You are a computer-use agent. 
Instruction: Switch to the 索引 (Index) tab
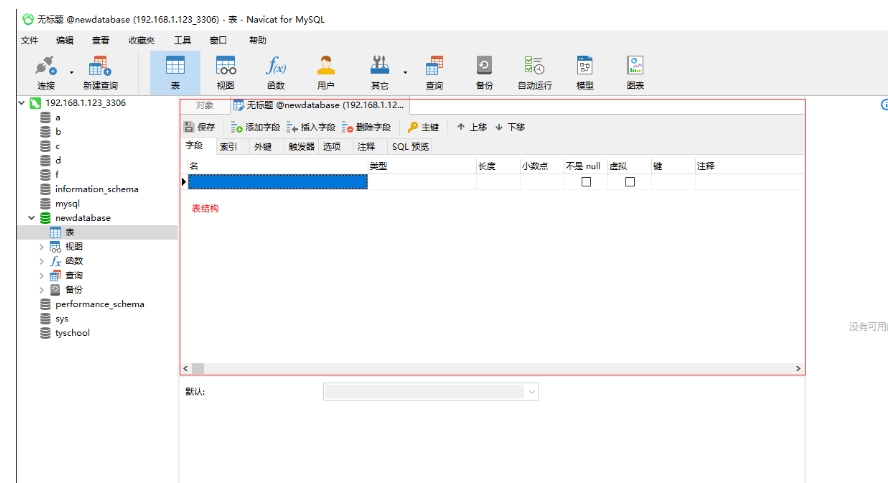[229, 147]
